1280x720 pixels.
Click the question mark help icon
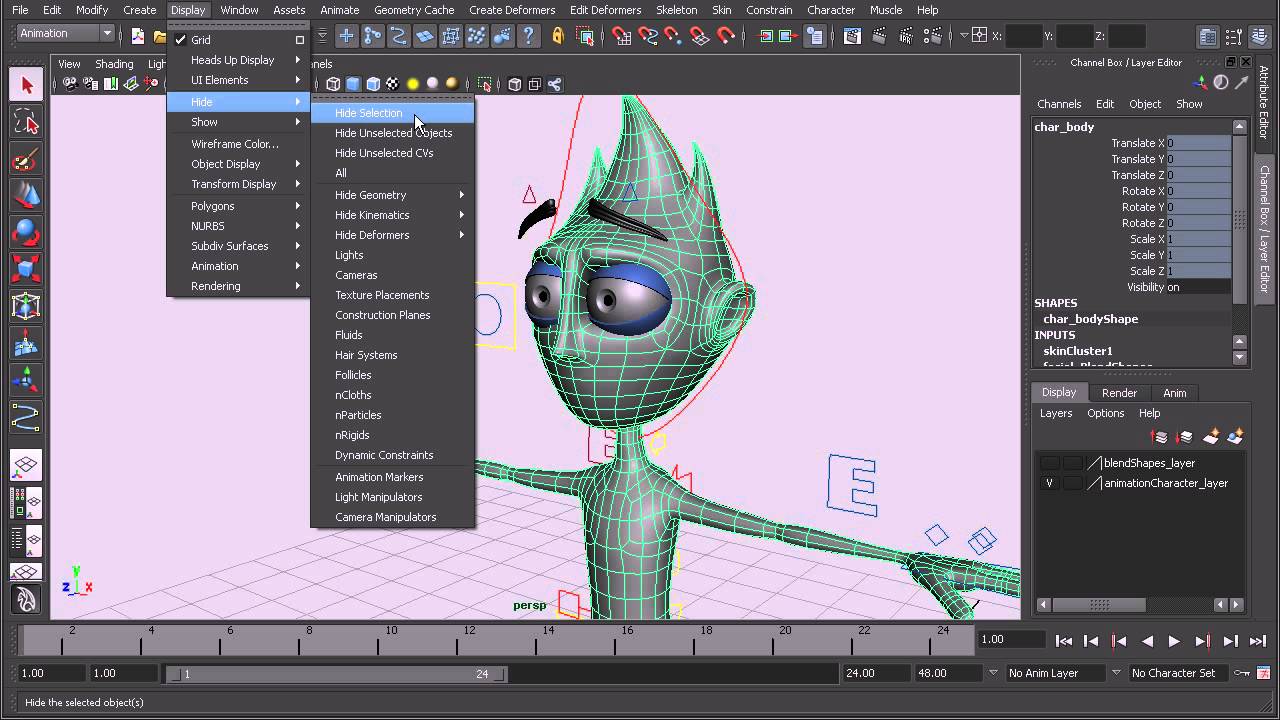click(x=529, y=36)
